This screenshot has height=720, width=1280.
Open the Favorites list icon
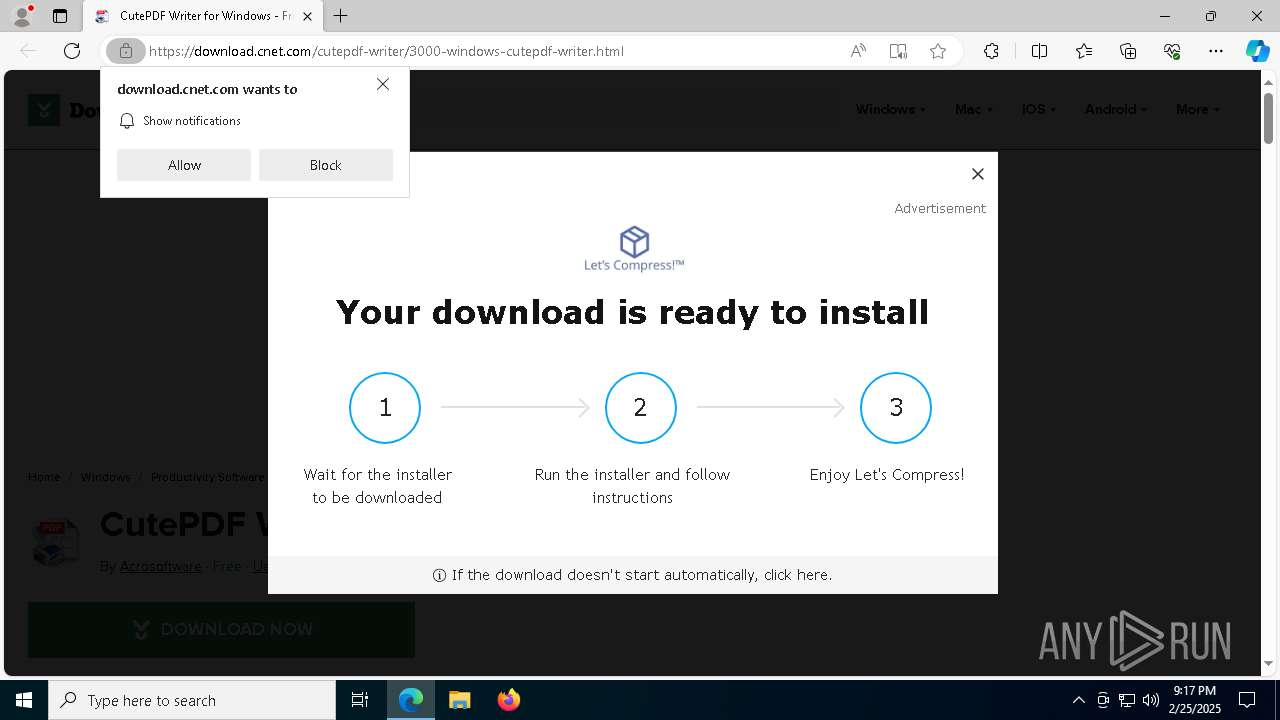coord(1084,51)
